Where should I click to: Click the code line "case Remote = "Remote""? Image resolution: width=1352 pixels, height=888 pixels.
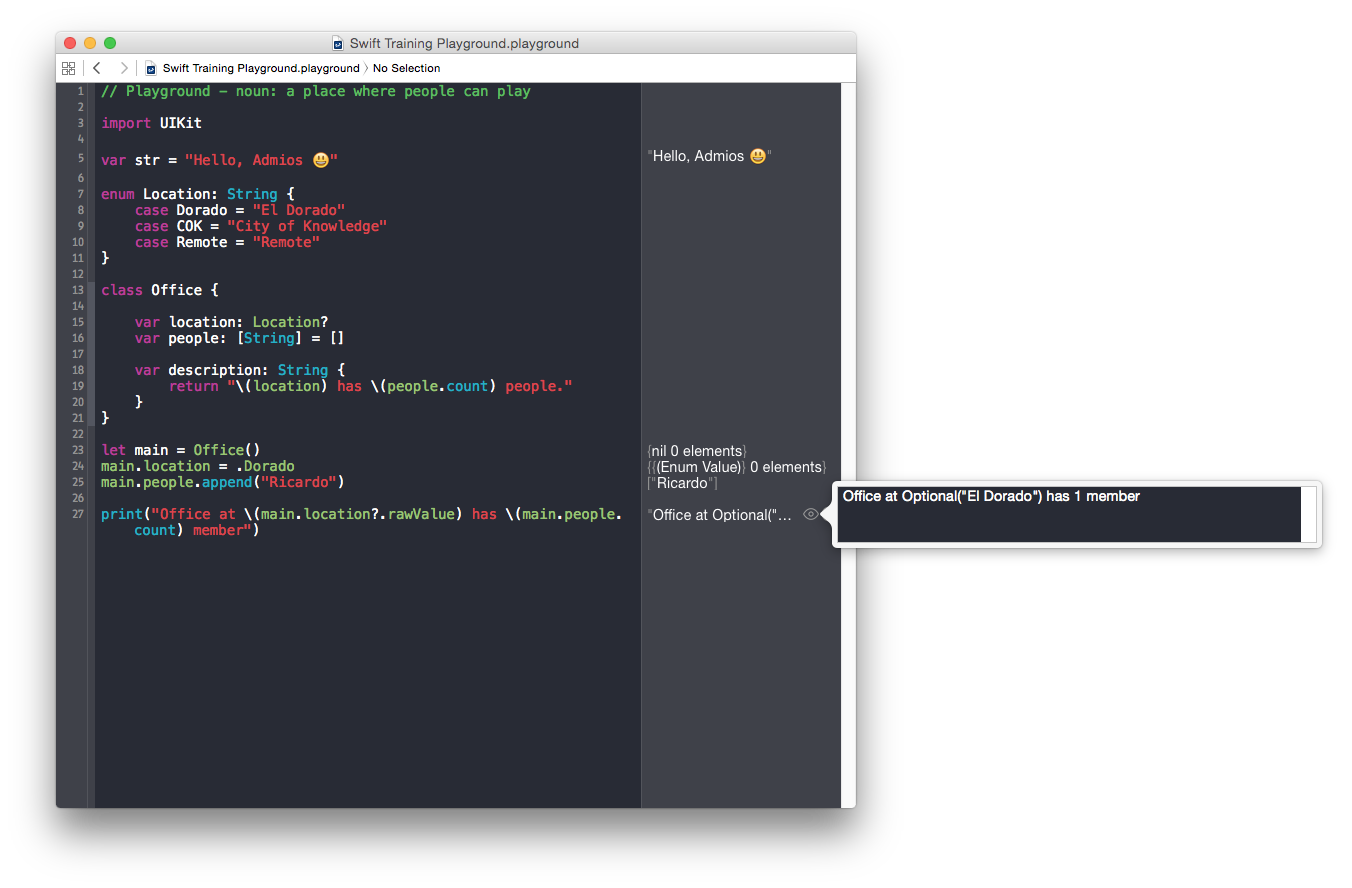[x=227, y=242]
